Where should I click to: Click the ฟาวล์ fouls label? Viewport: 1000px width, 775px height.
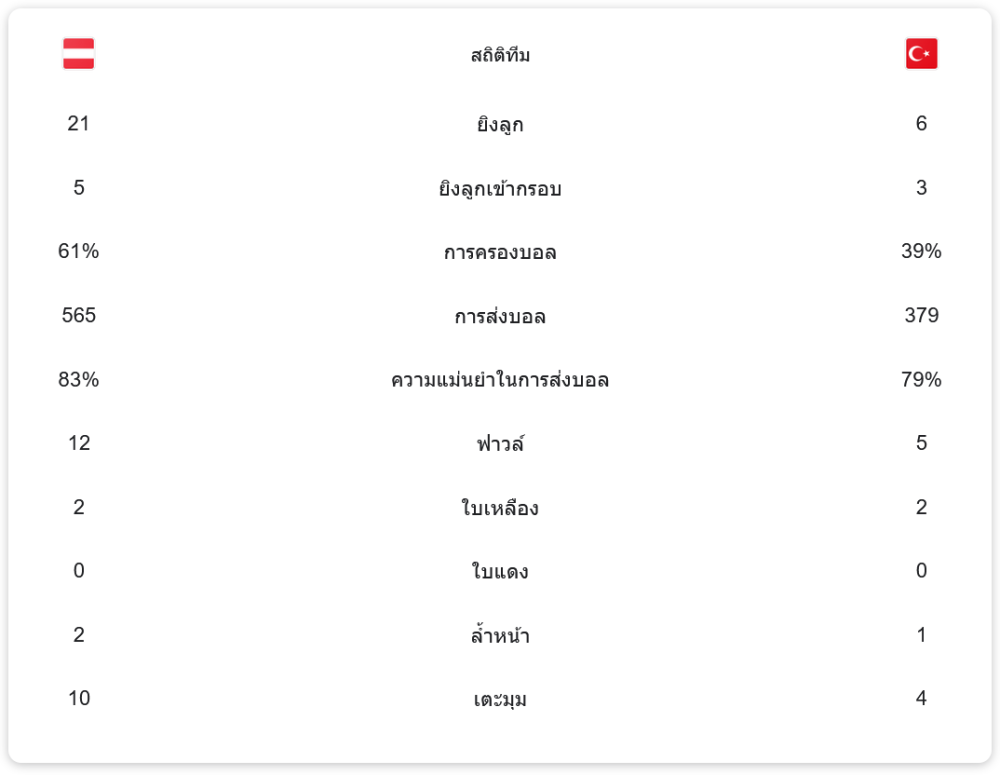[500, 443]
